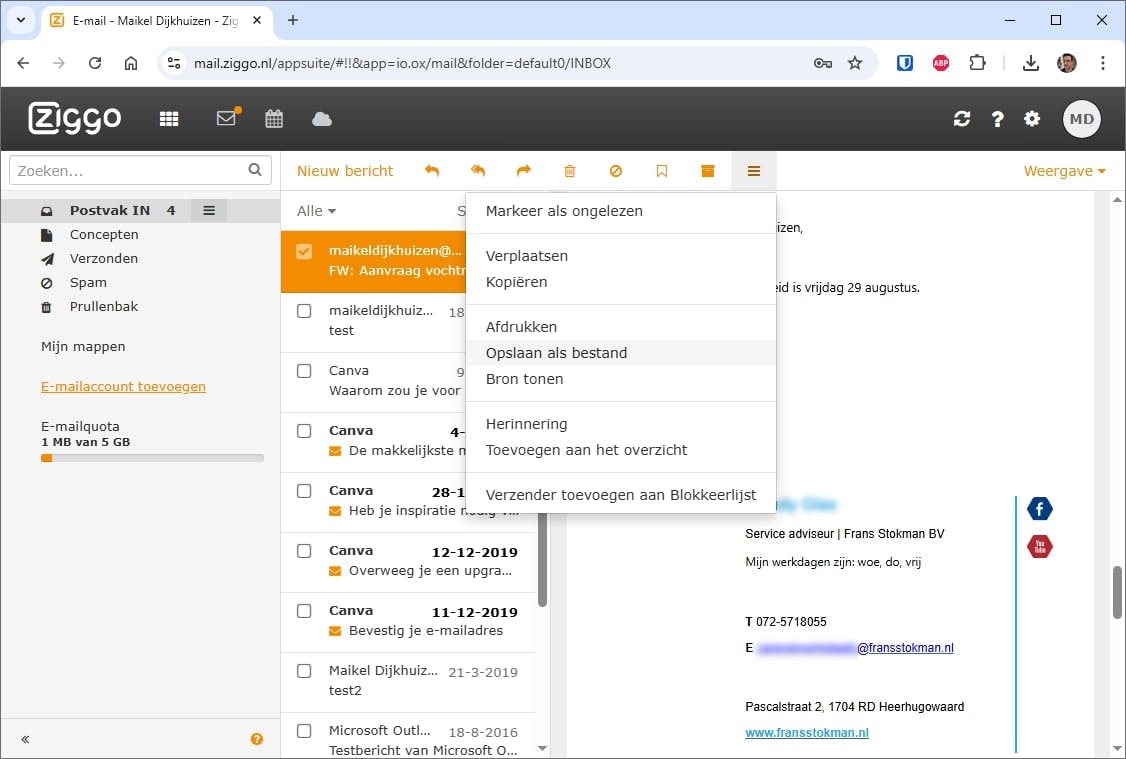The image size is (1126, 759).
Task: Refresh mail using the sync icon
Action: [962, 118]
